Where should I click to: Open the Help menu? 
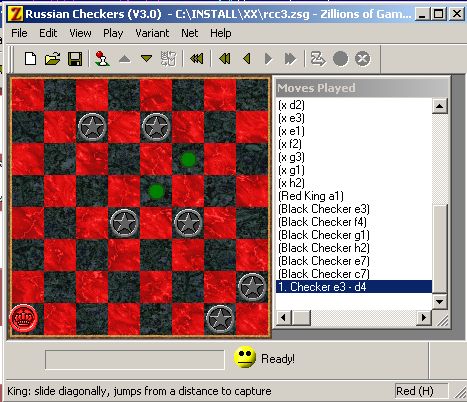221,33
